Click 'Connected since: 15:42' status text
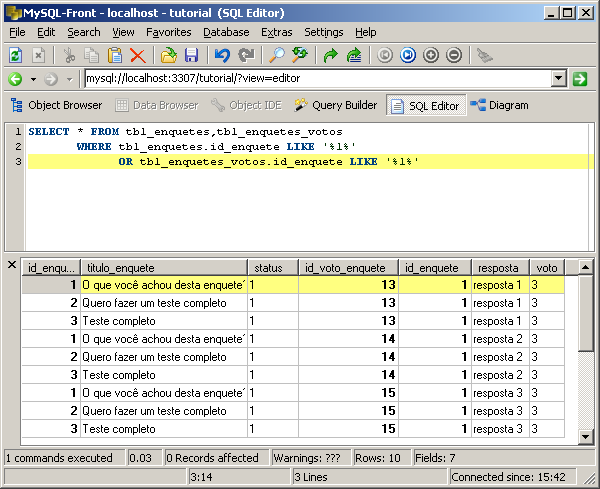 click(x=511, y=477)
